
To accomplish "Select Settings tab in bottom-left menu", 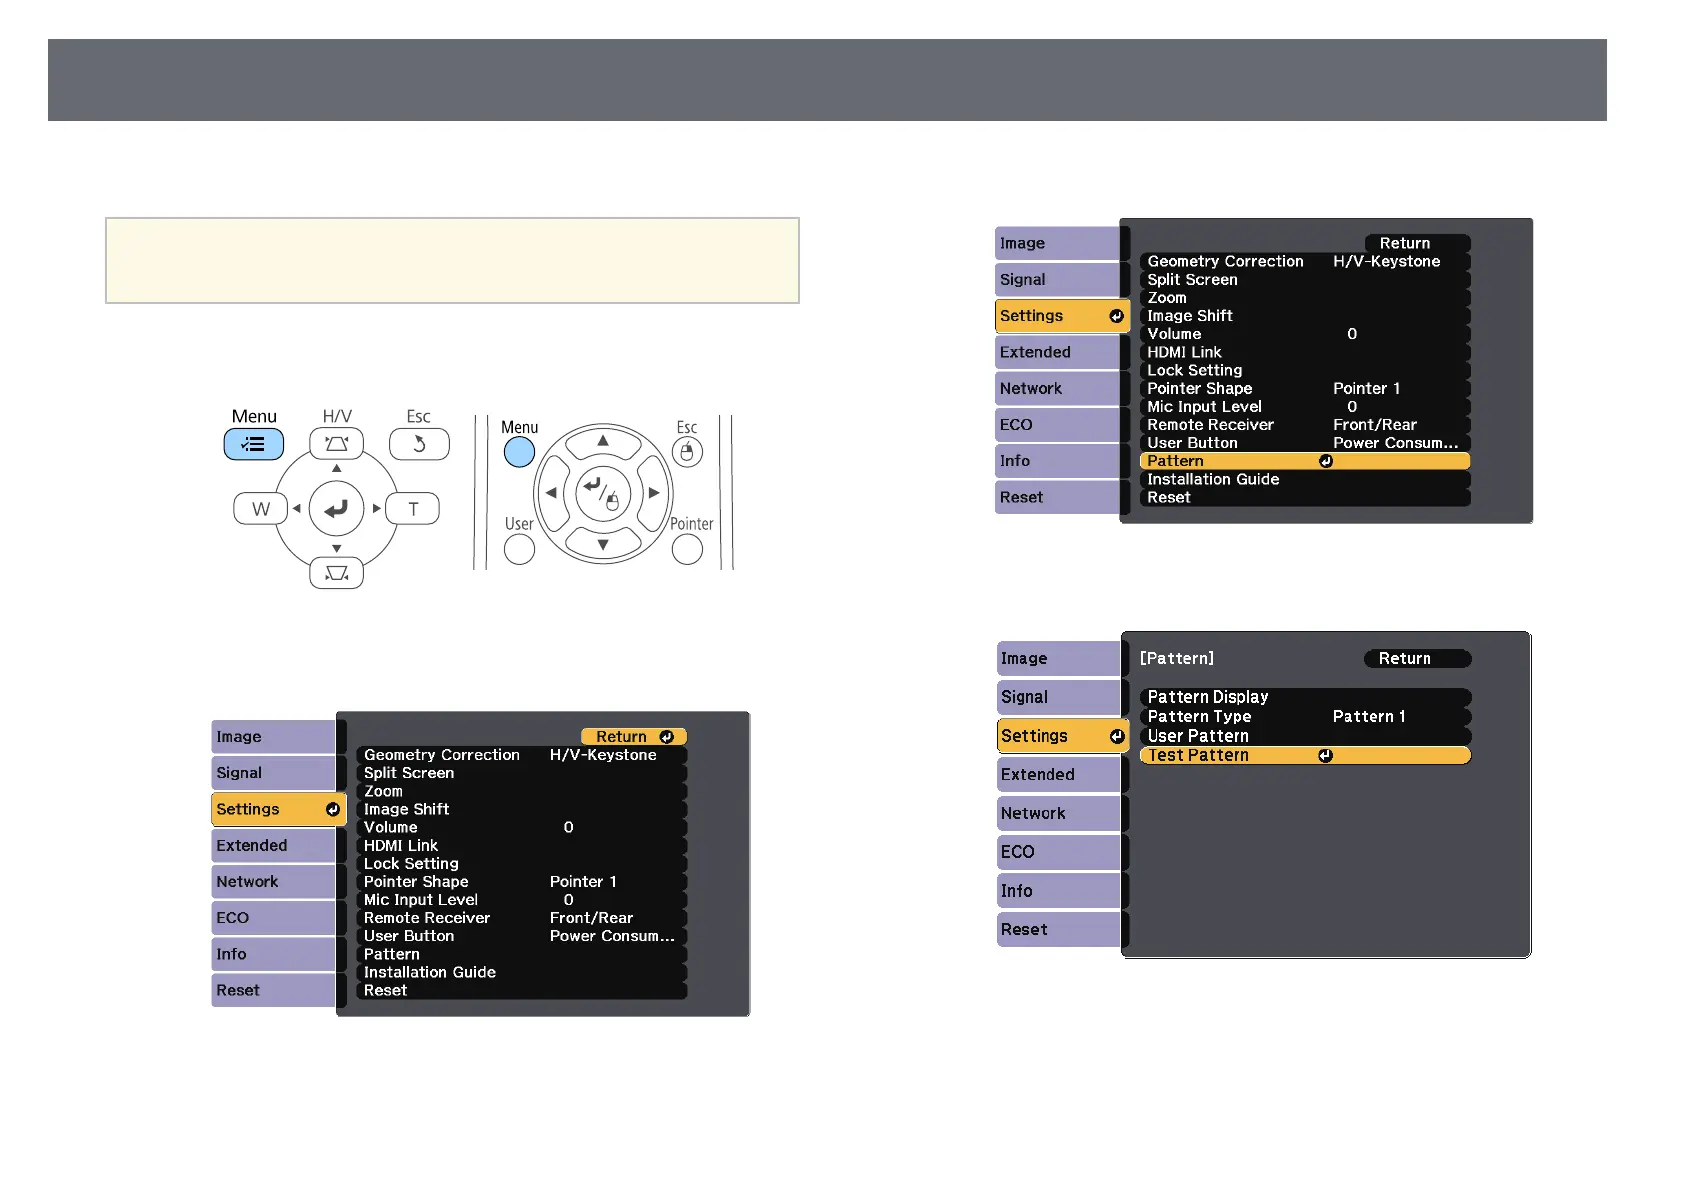I will pyautogui.click(x=278, y=809).
